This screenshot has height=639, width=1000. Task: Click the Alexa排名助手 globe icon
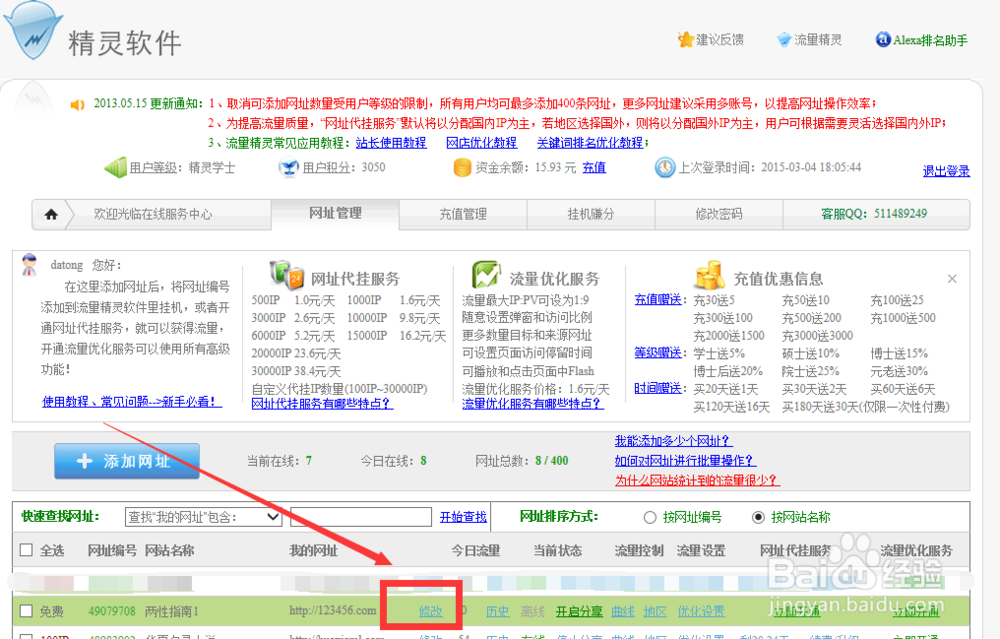point(881,40)
